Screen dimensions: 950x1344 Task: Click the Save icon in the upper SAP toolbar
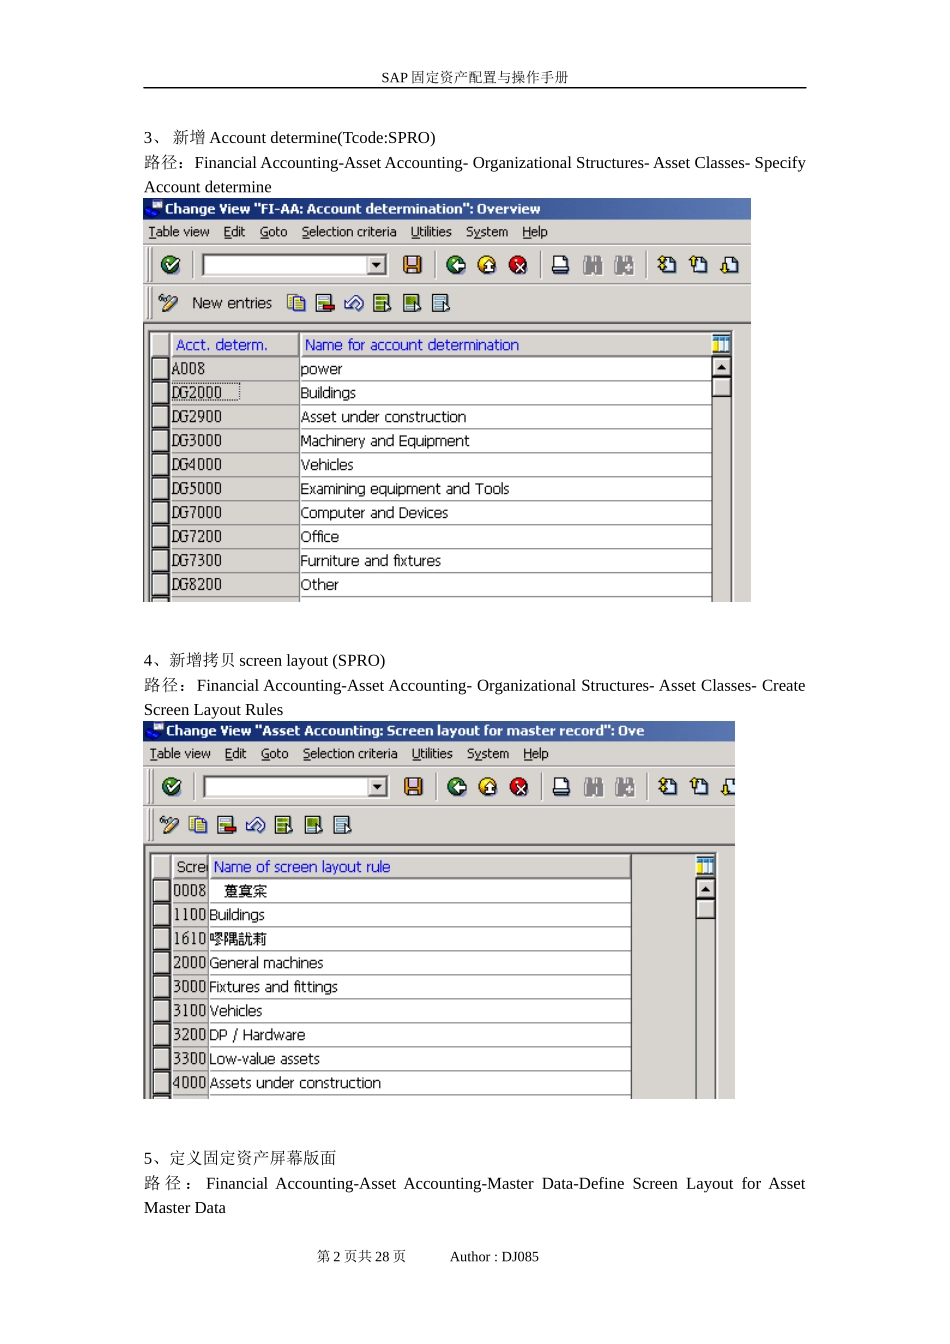412,265
